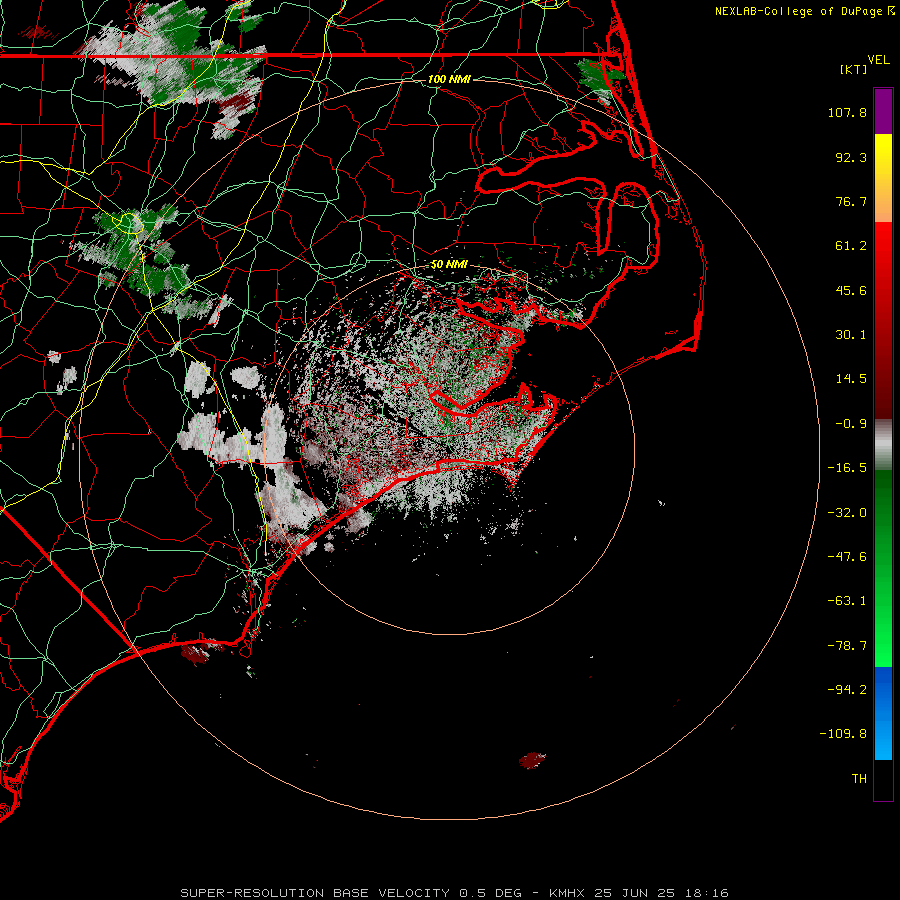The image size is (900, 900).
Task: Click the 76.7 velocity scale value
Action: pos(851,201)
